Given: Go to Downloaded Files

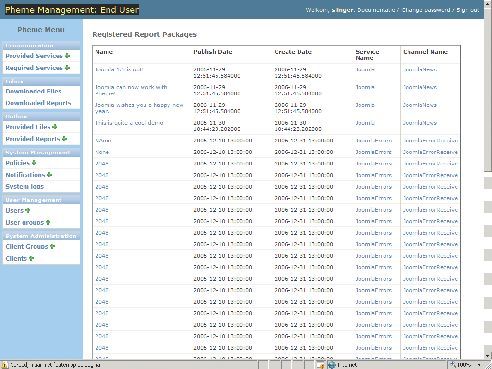Looking at the screenshot, I should (x=33, y=91).
